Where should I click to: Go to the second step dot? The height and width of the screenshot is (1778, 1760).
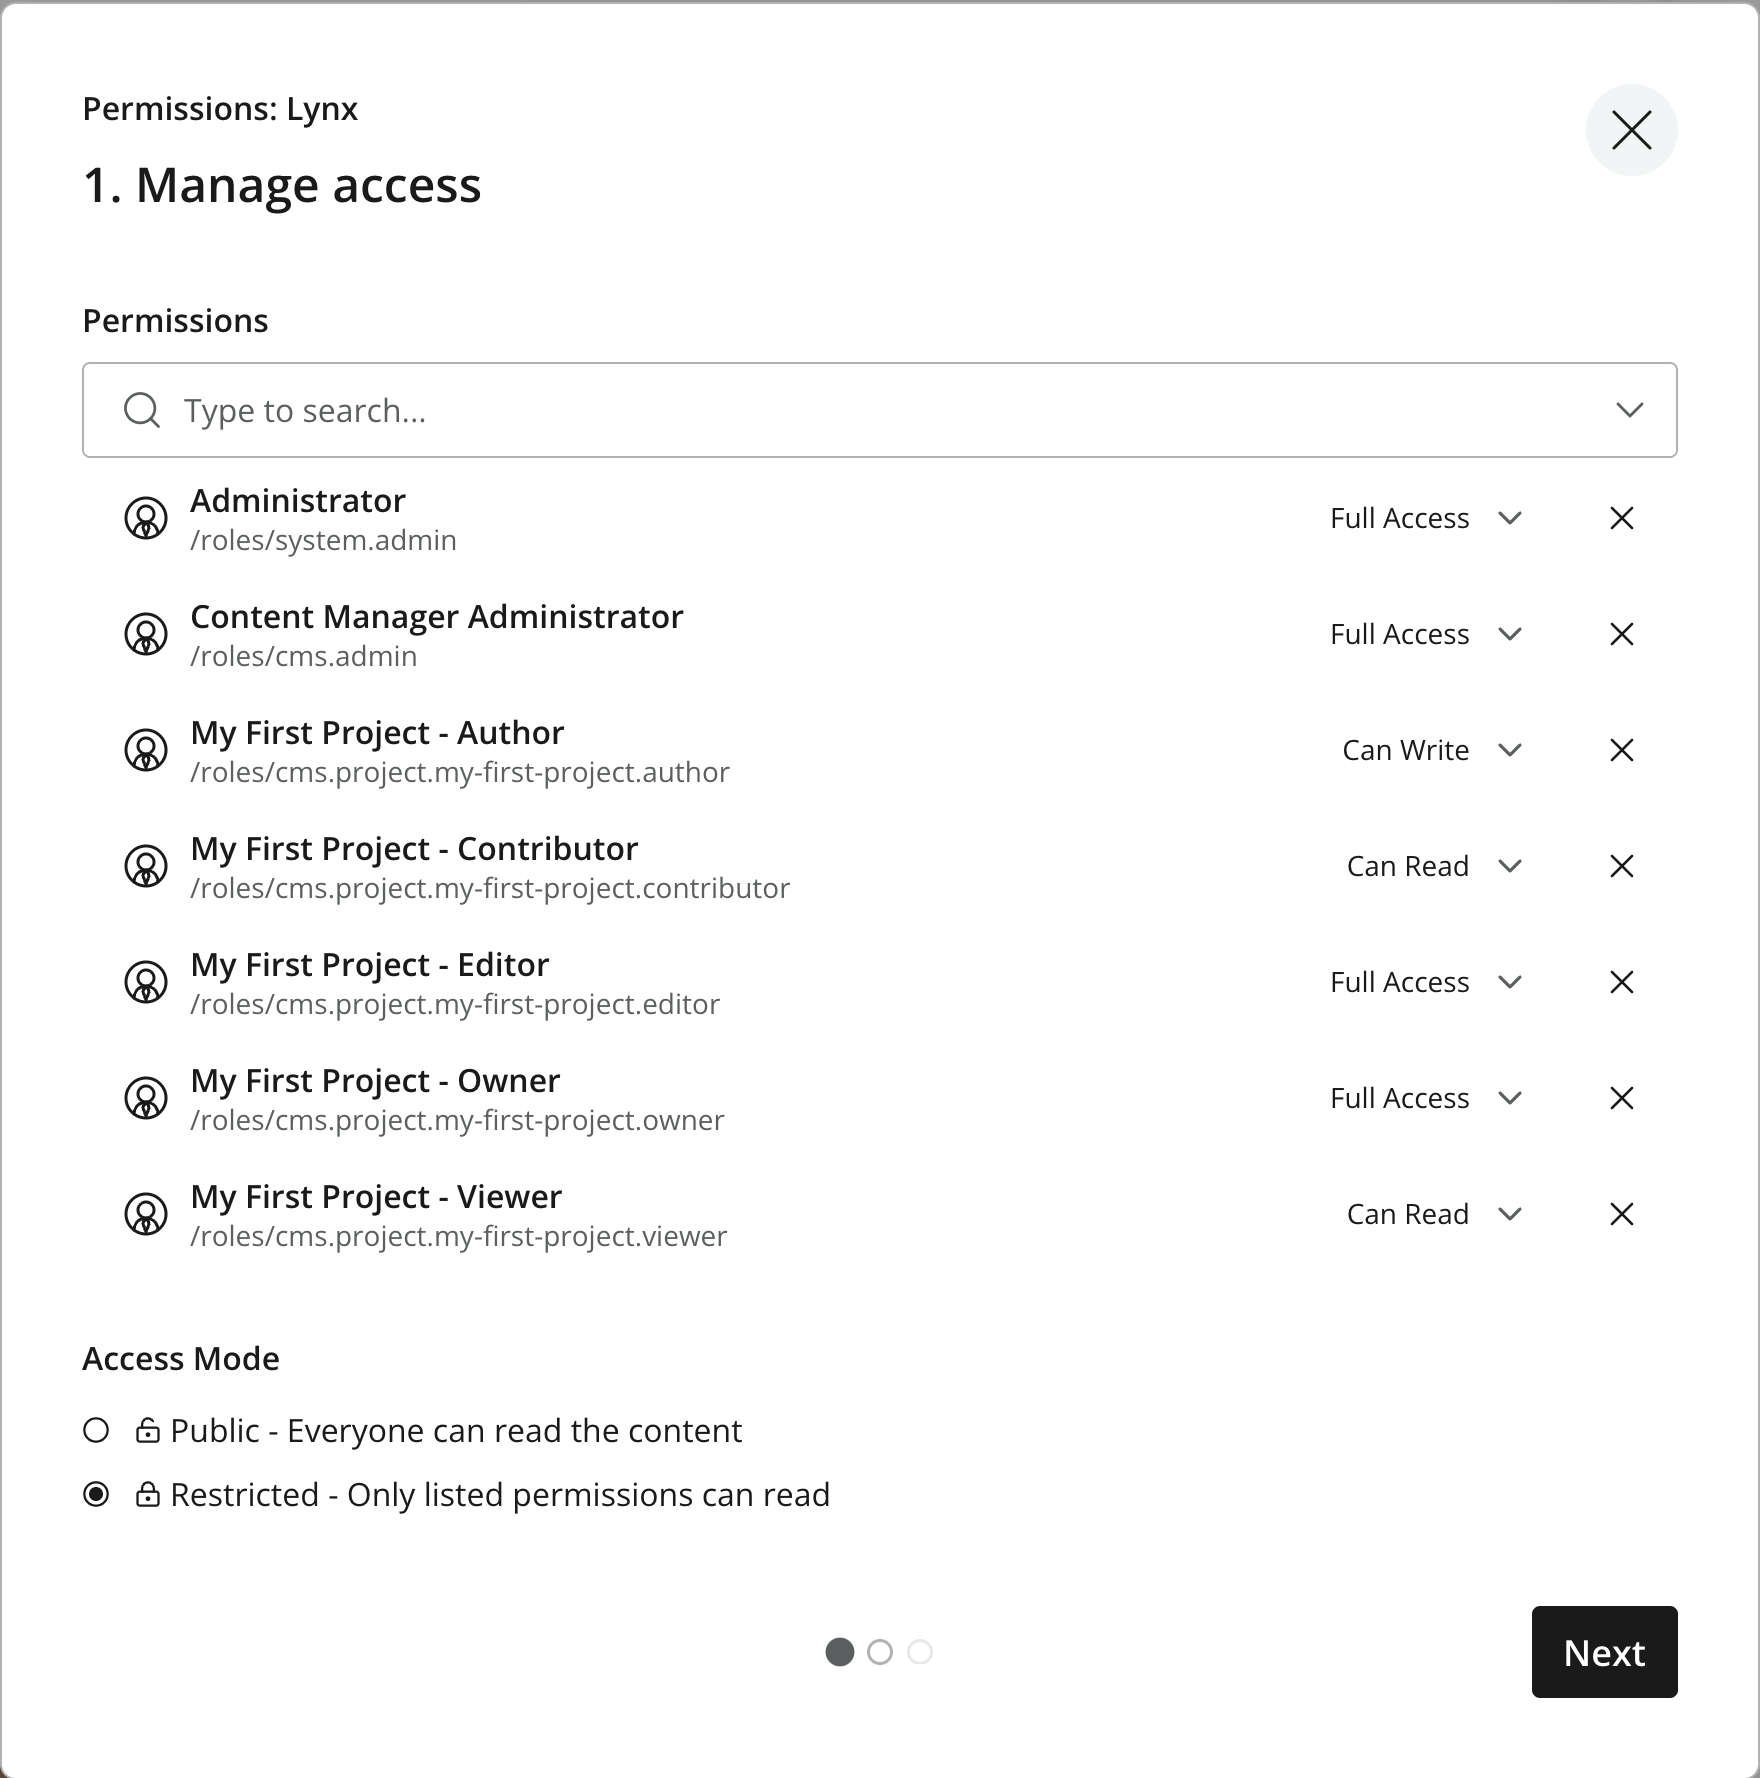[880, 1652]
